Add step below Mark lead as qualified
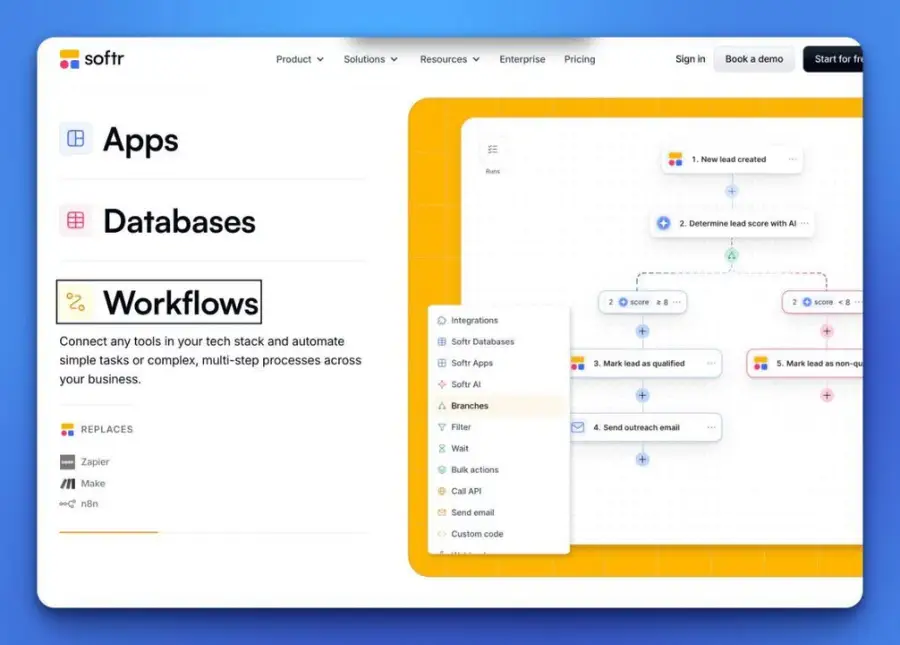Viewport: 900px width, 645px height. 642,395
